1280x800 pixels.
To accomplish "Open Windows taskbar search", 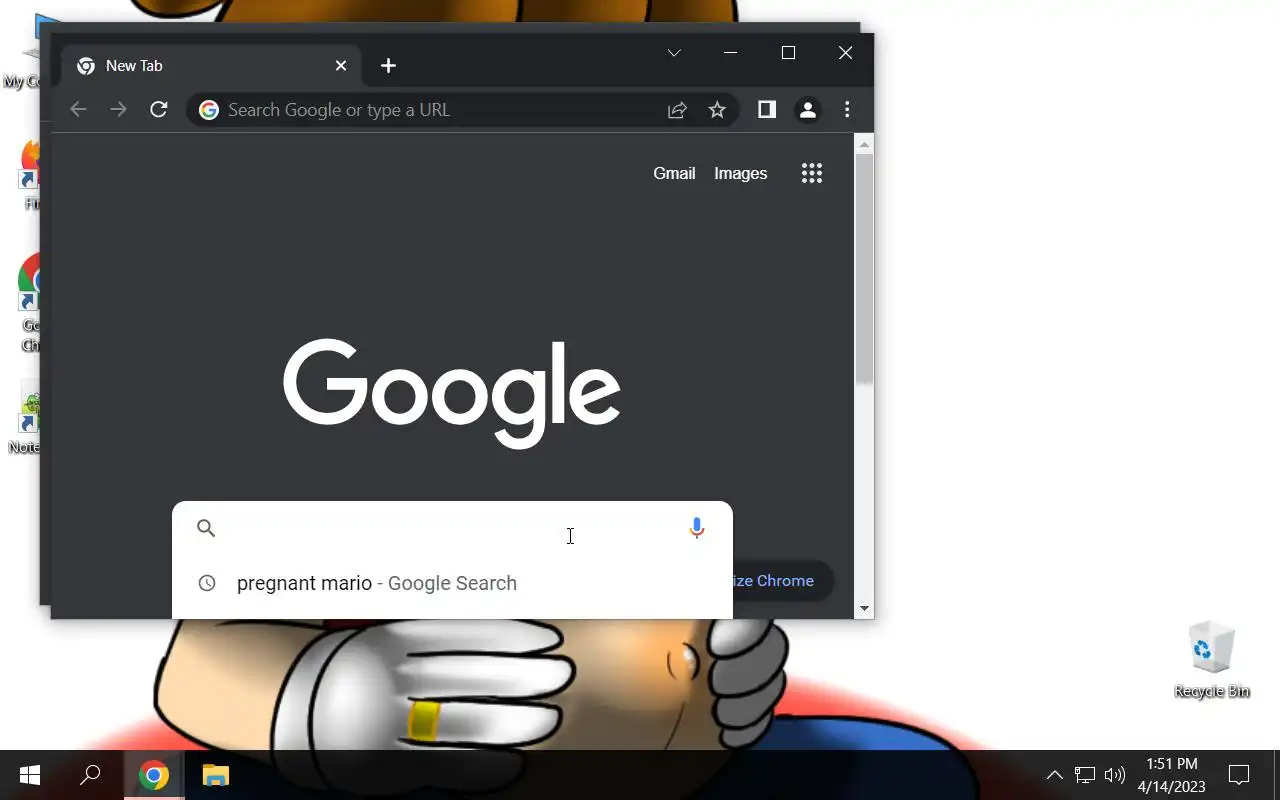I will click(x=90, y=775).
